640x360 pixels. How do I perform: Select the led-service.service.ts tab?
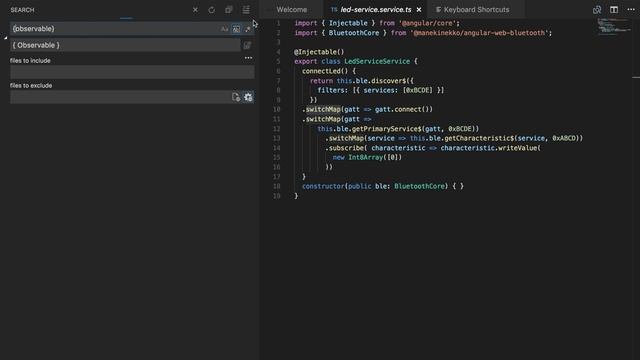[376, 9]
